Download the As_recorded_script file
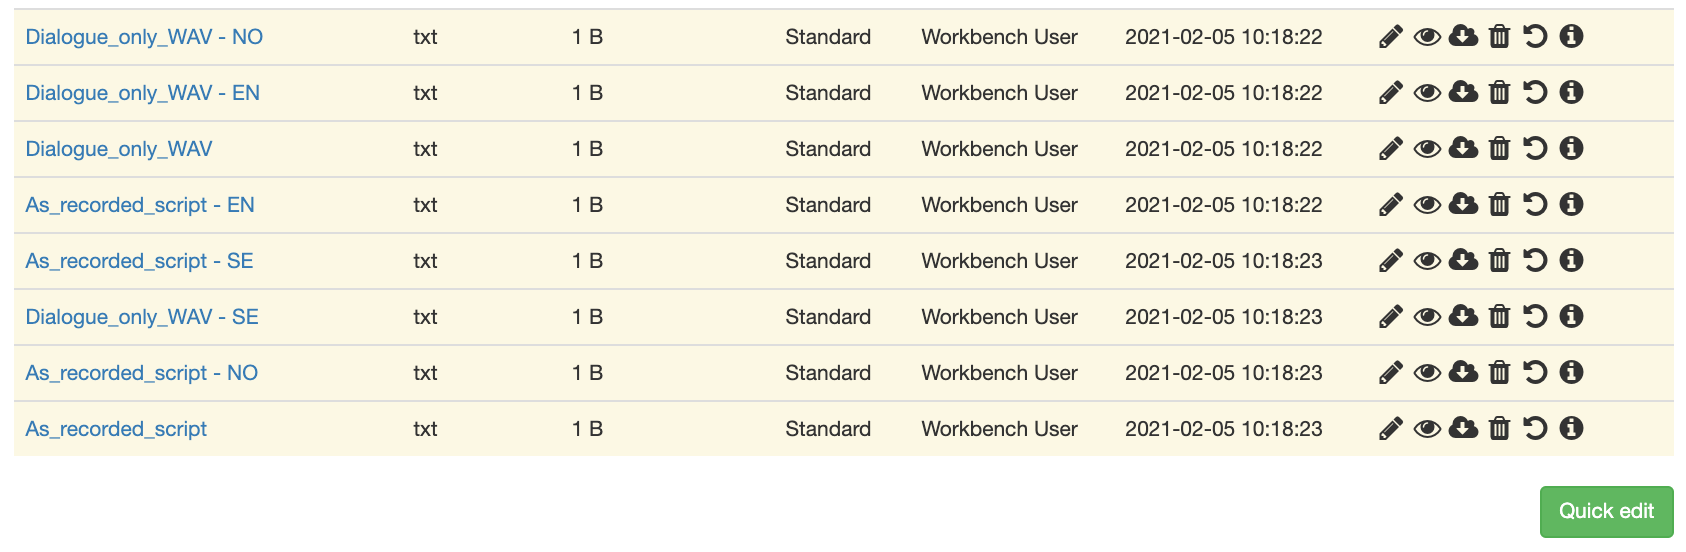The height and width of the screenshot is (552, 1686). click(x=1463, y=428)
